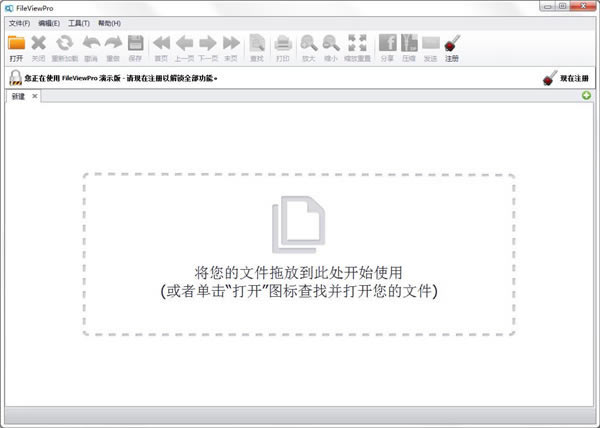Click the padlock icon in demo notice bar
This screenshot has height=428, width=600.
point(15,78)
